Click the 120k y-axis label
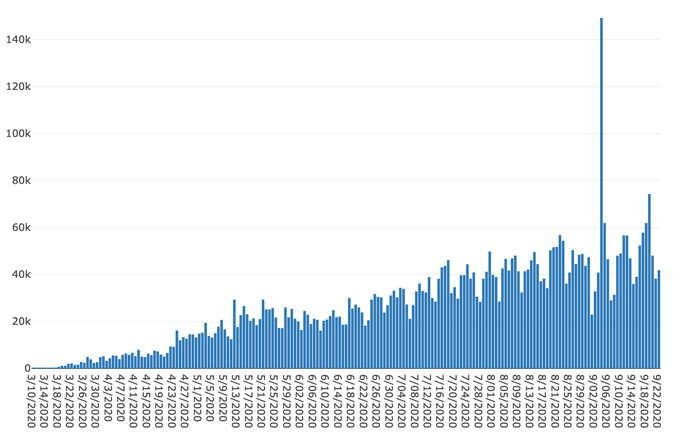680x437 pixels. [x=18, y=86]
